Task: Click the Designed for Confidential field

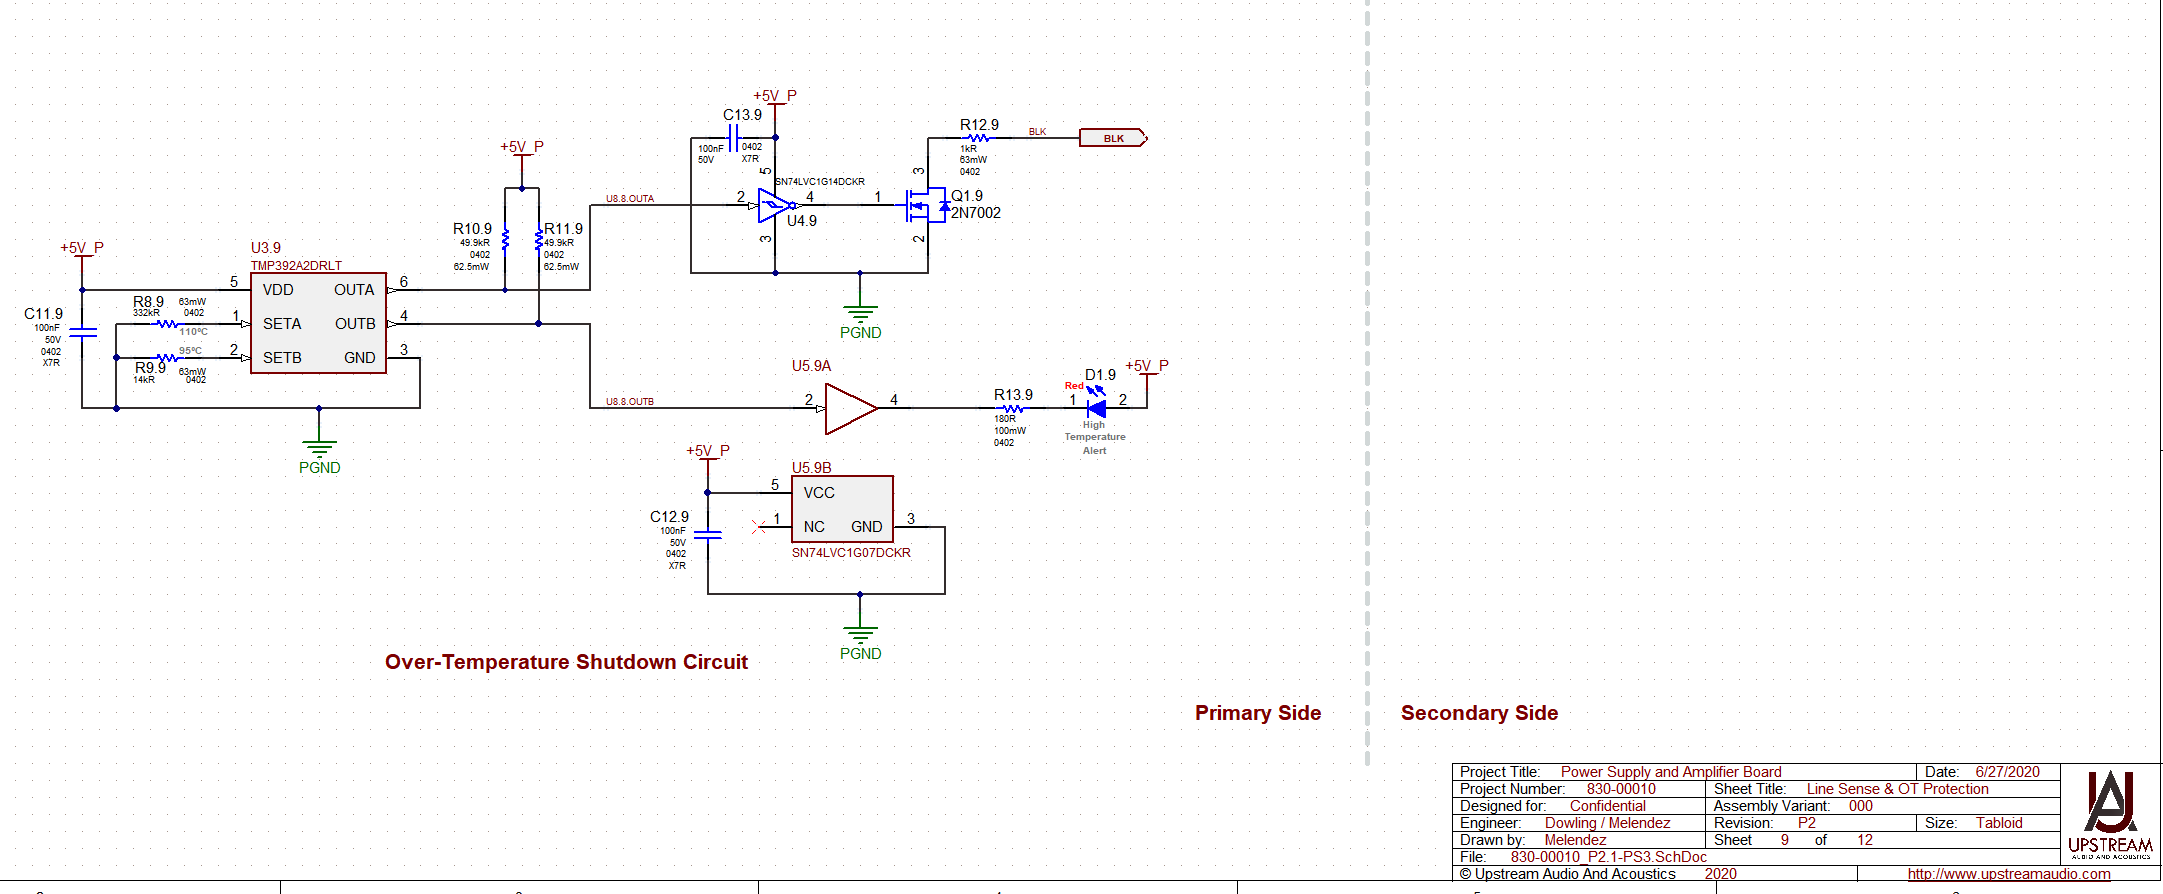Action: click(1607, 806)
